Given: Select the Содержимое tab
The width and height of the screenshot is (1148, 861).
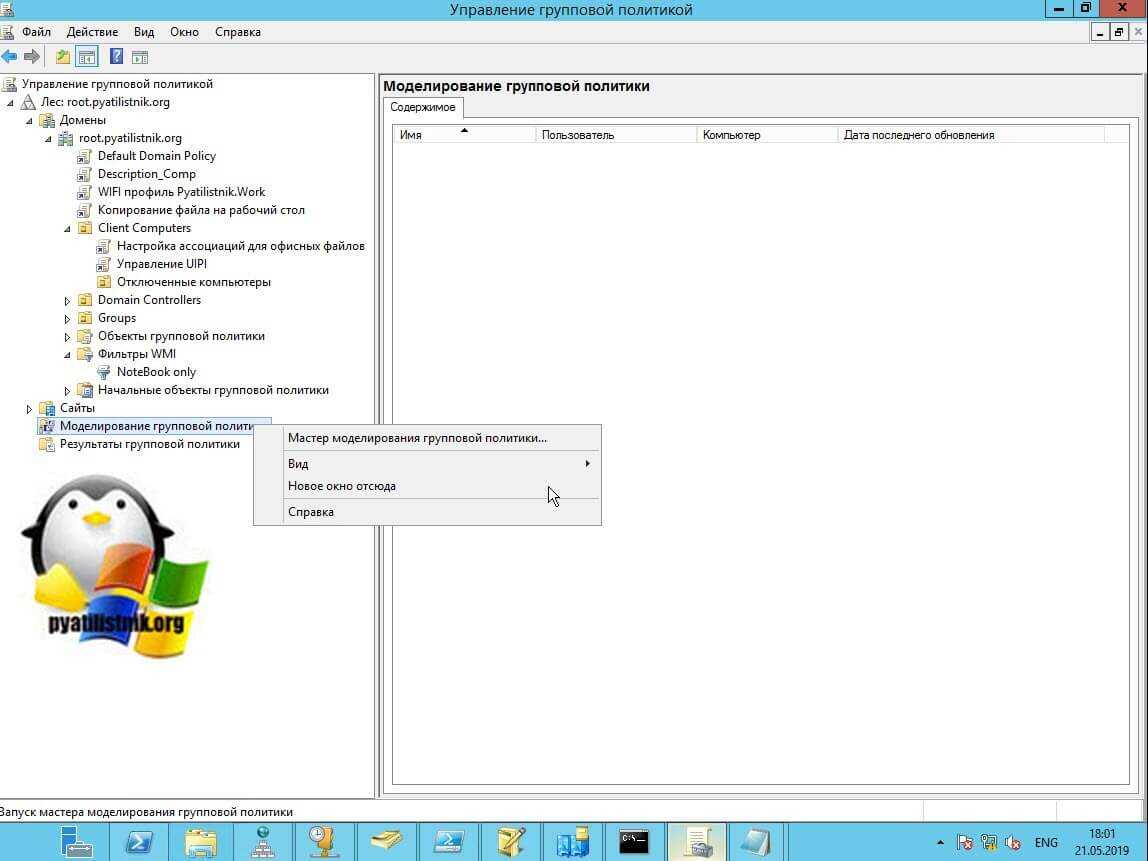Looking at the screenshot, I should (x=422, y=108).
